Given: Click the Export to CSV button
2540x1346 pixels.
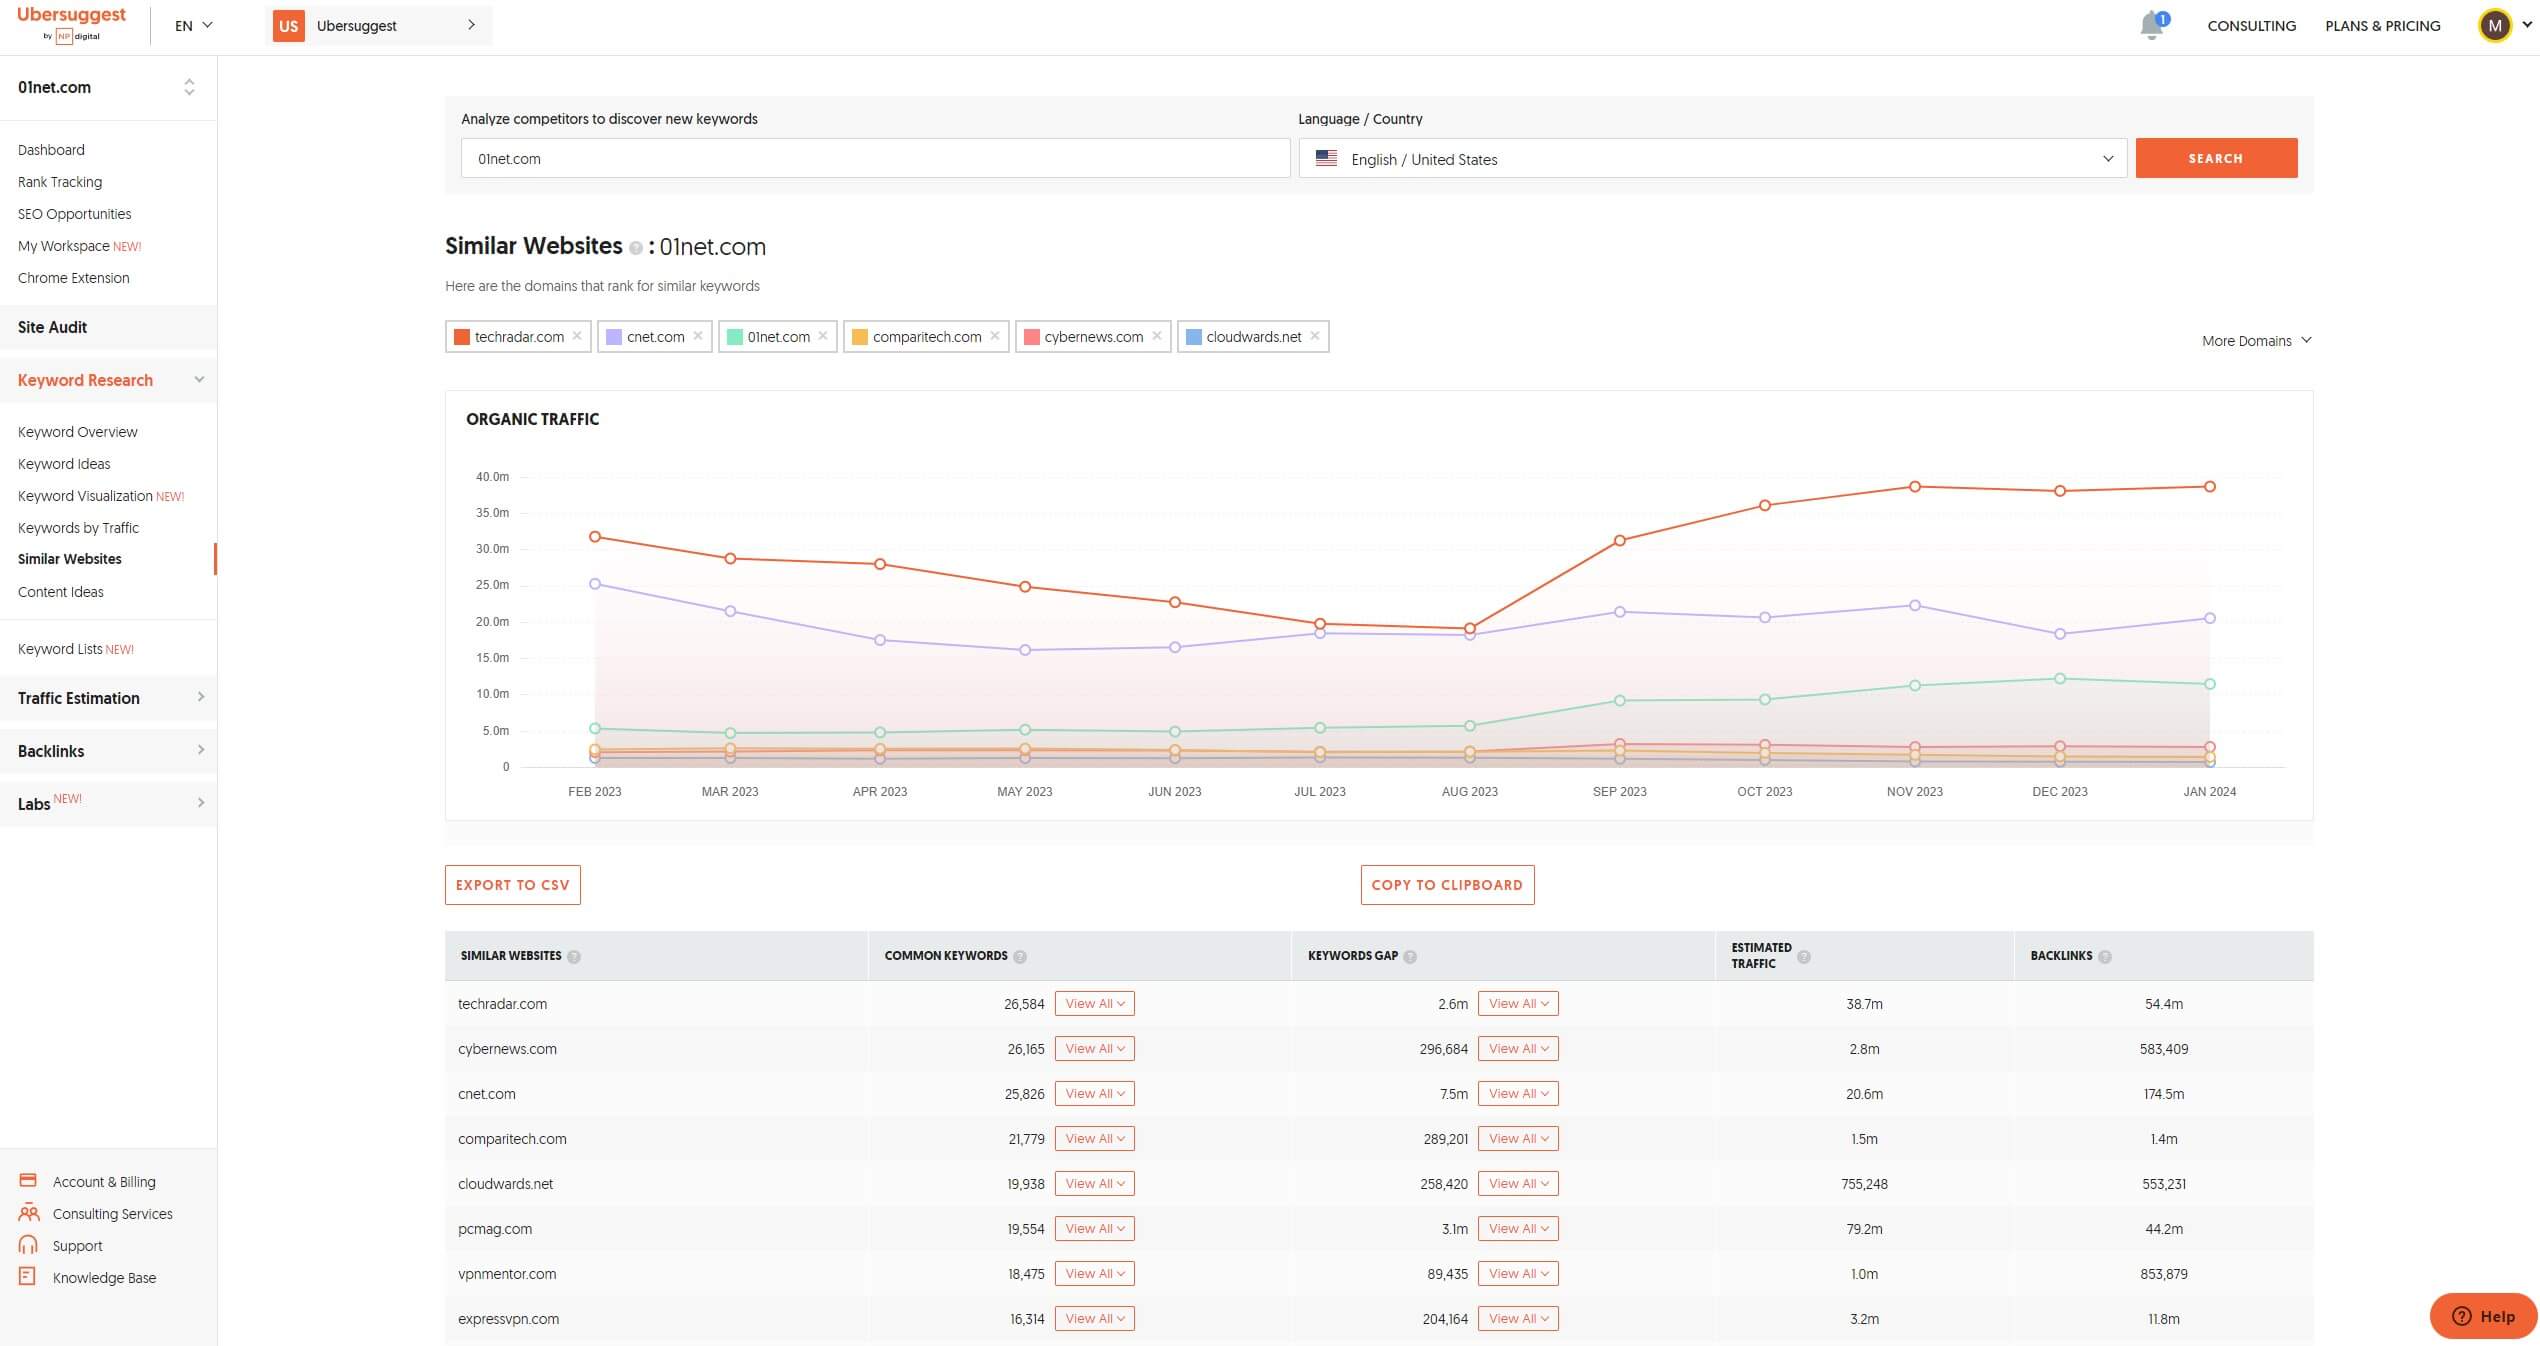Looking at the screenshot, I should [512, 884].
